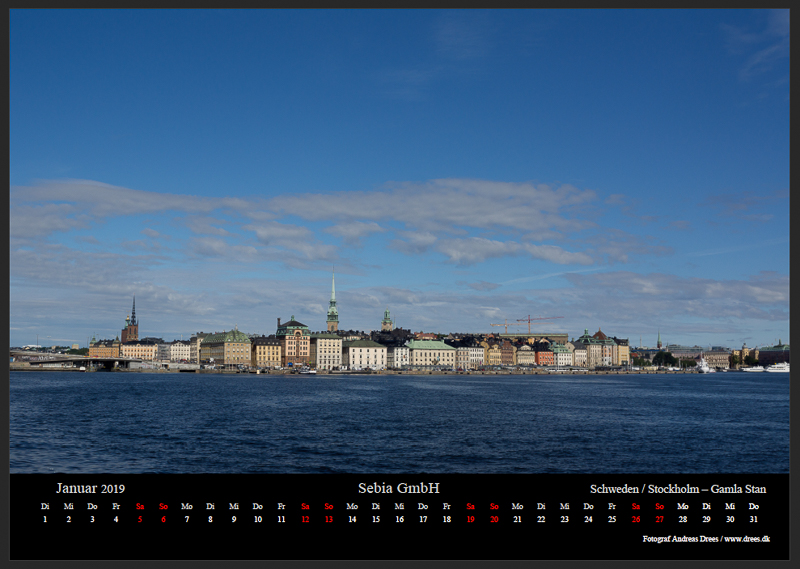
Task: Click the 'Fr' weekday label above date 18
Action: 446,506
